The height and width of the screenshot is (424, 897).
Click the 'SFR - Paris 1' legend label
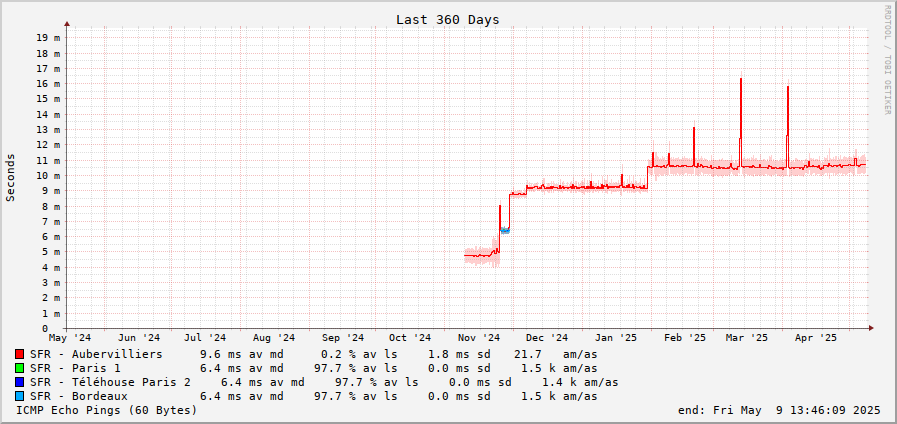click(75, 368)
